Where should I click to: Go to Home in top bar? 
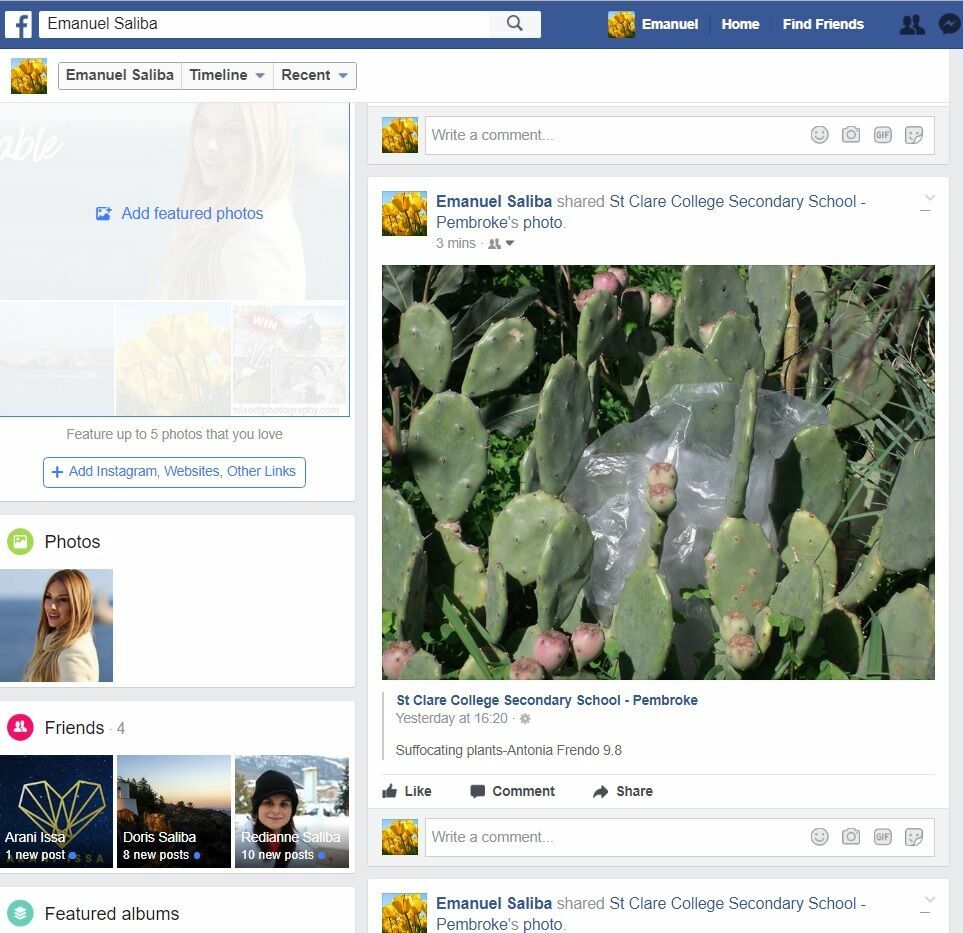point(740,24)
